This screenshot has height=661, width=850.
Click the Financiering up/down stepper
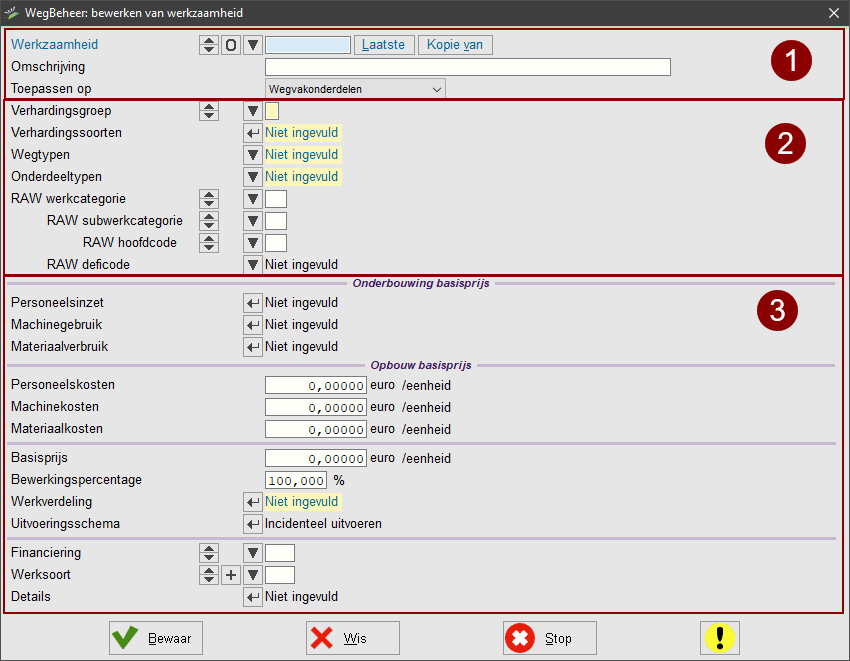209,553
